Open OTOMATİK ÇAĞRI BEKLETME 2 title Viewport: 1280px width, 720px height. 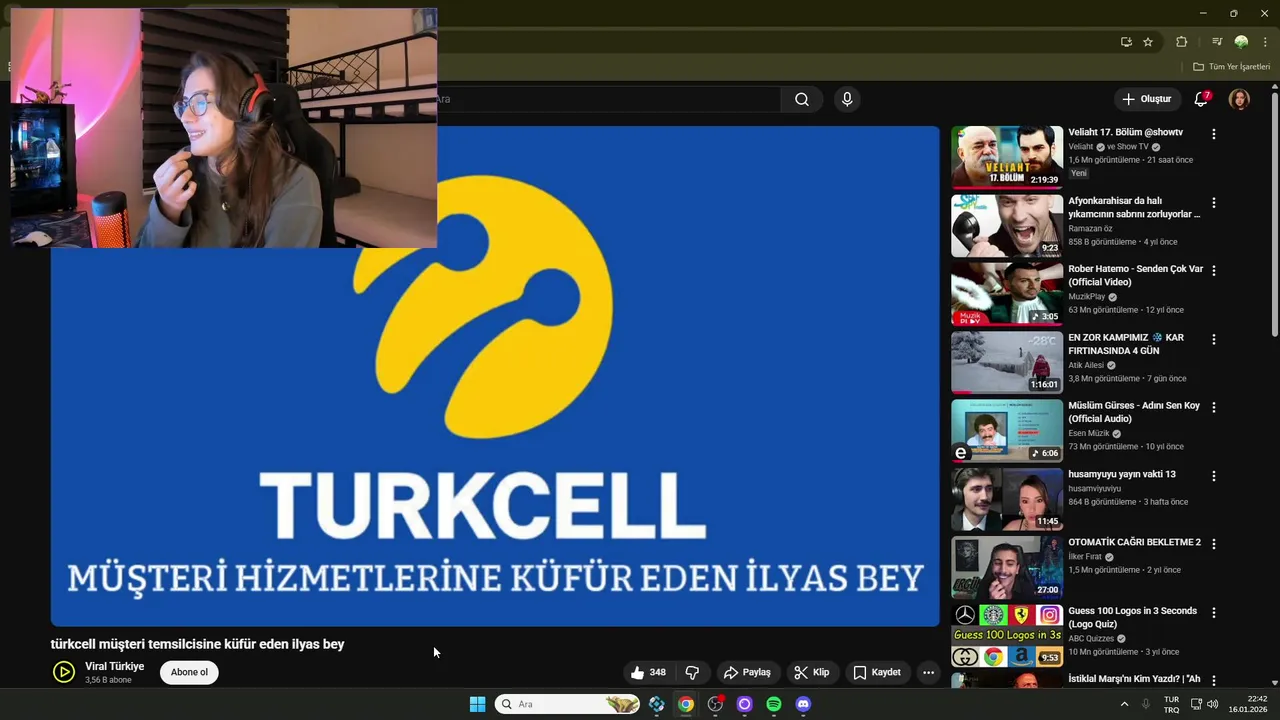point(1134,542)
